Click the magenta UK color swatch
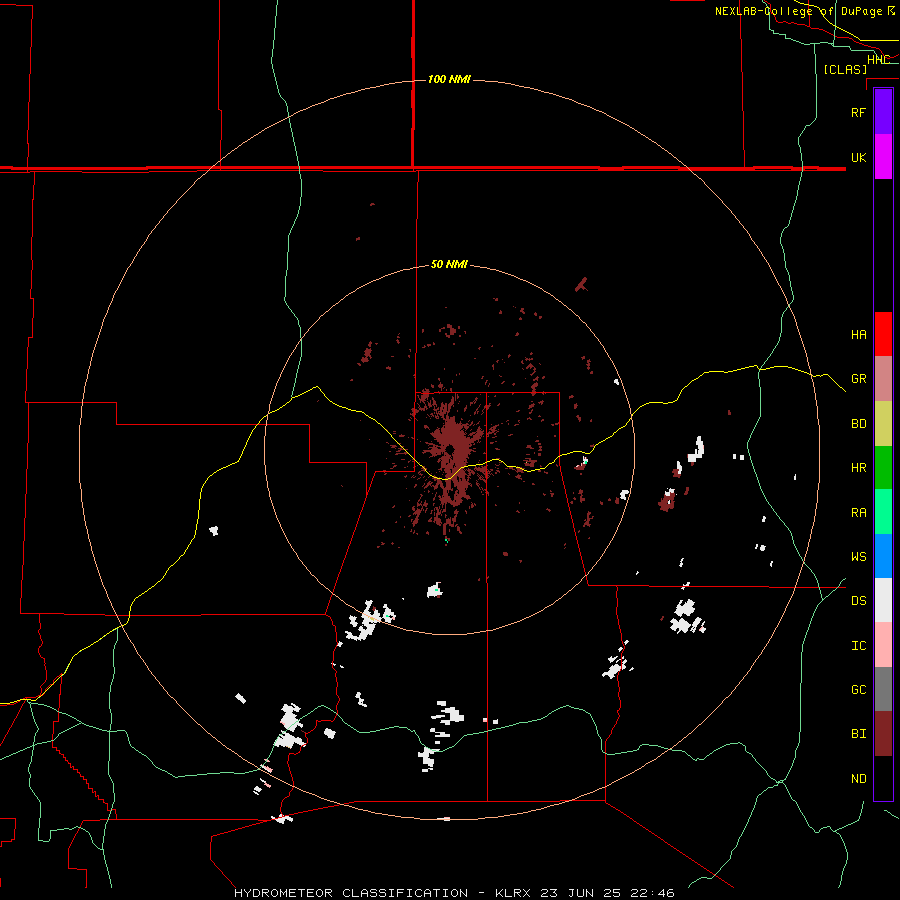Image resolution: width=900 pixels, height=900 pixels. 883,157
